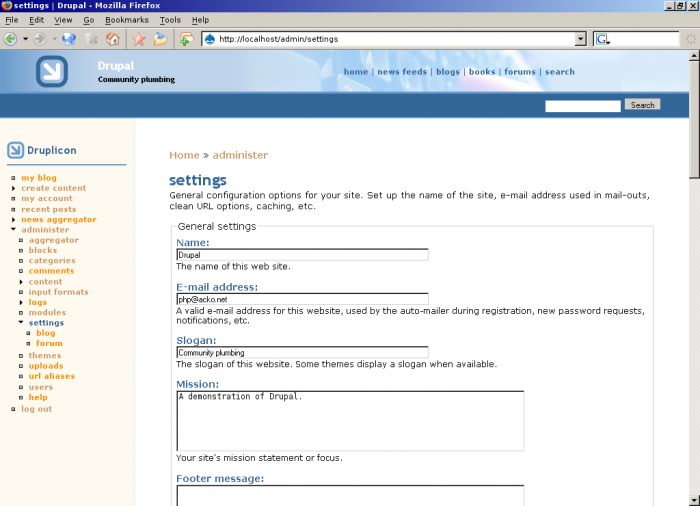Click the Drupal logo in site header
This screenshot has width=700, height=506.
pyautogui.click(x=52, y=71)
